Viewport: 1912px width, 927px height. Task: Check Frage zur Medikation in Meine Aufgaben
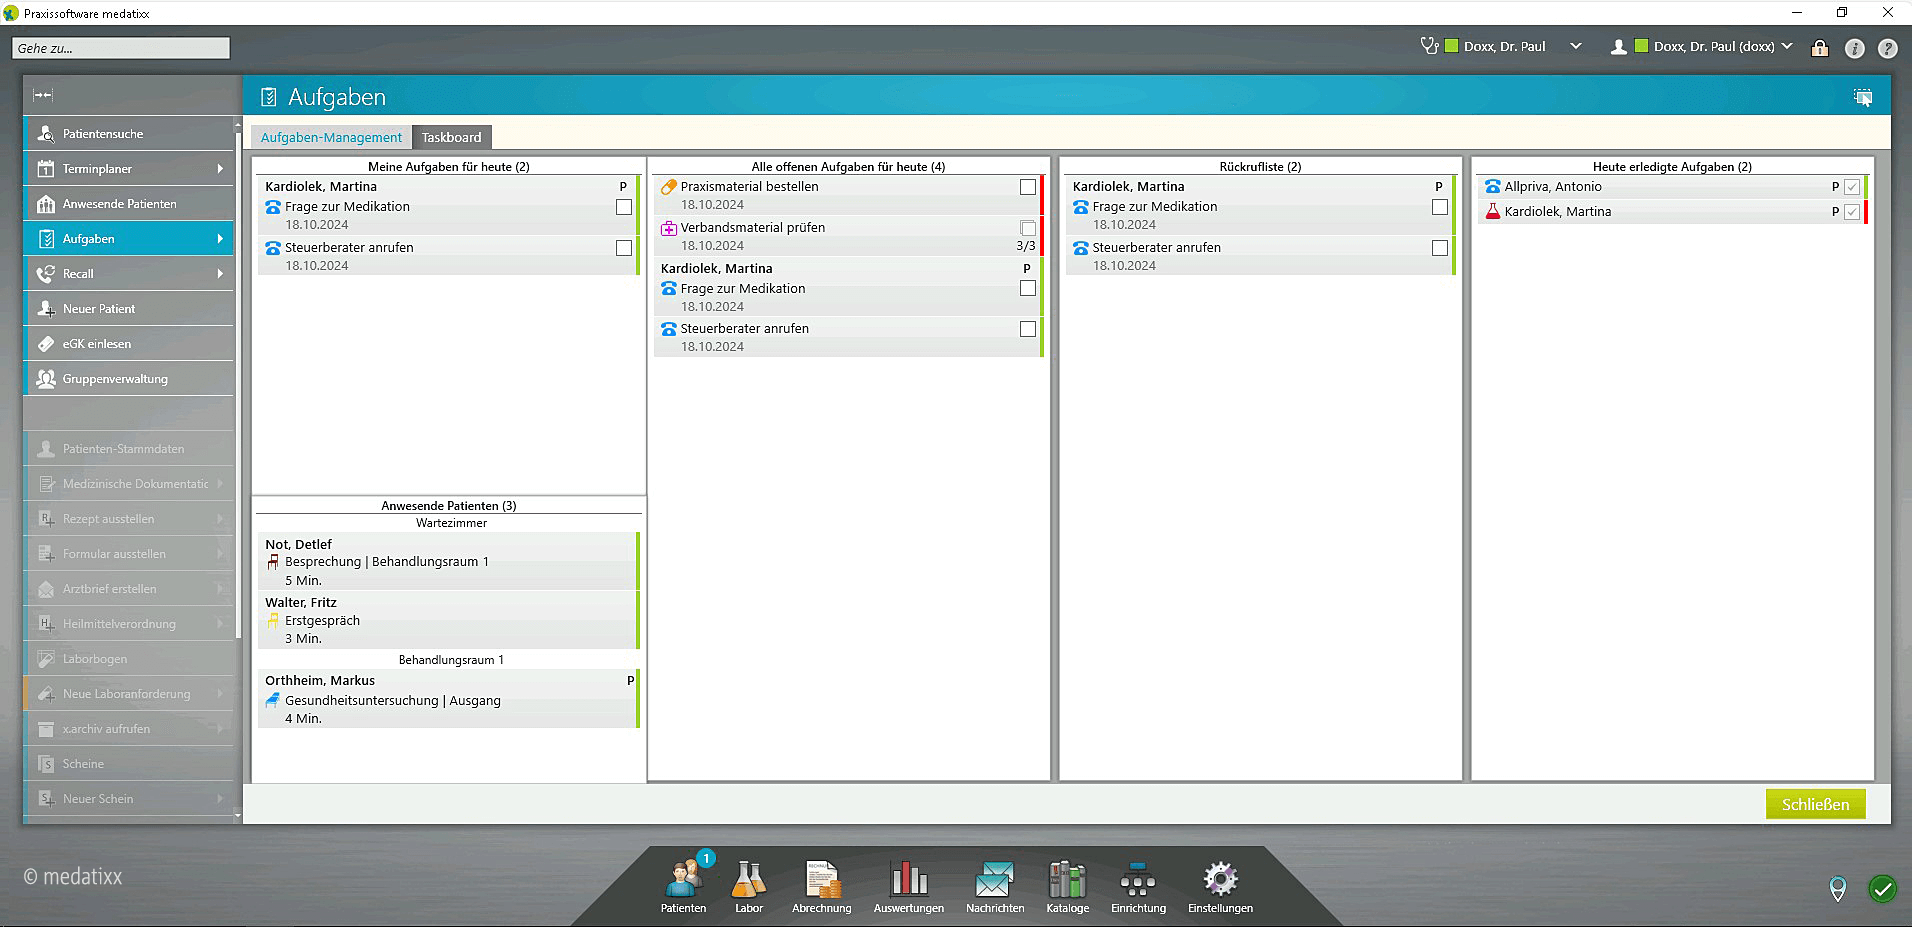(624, 207)
